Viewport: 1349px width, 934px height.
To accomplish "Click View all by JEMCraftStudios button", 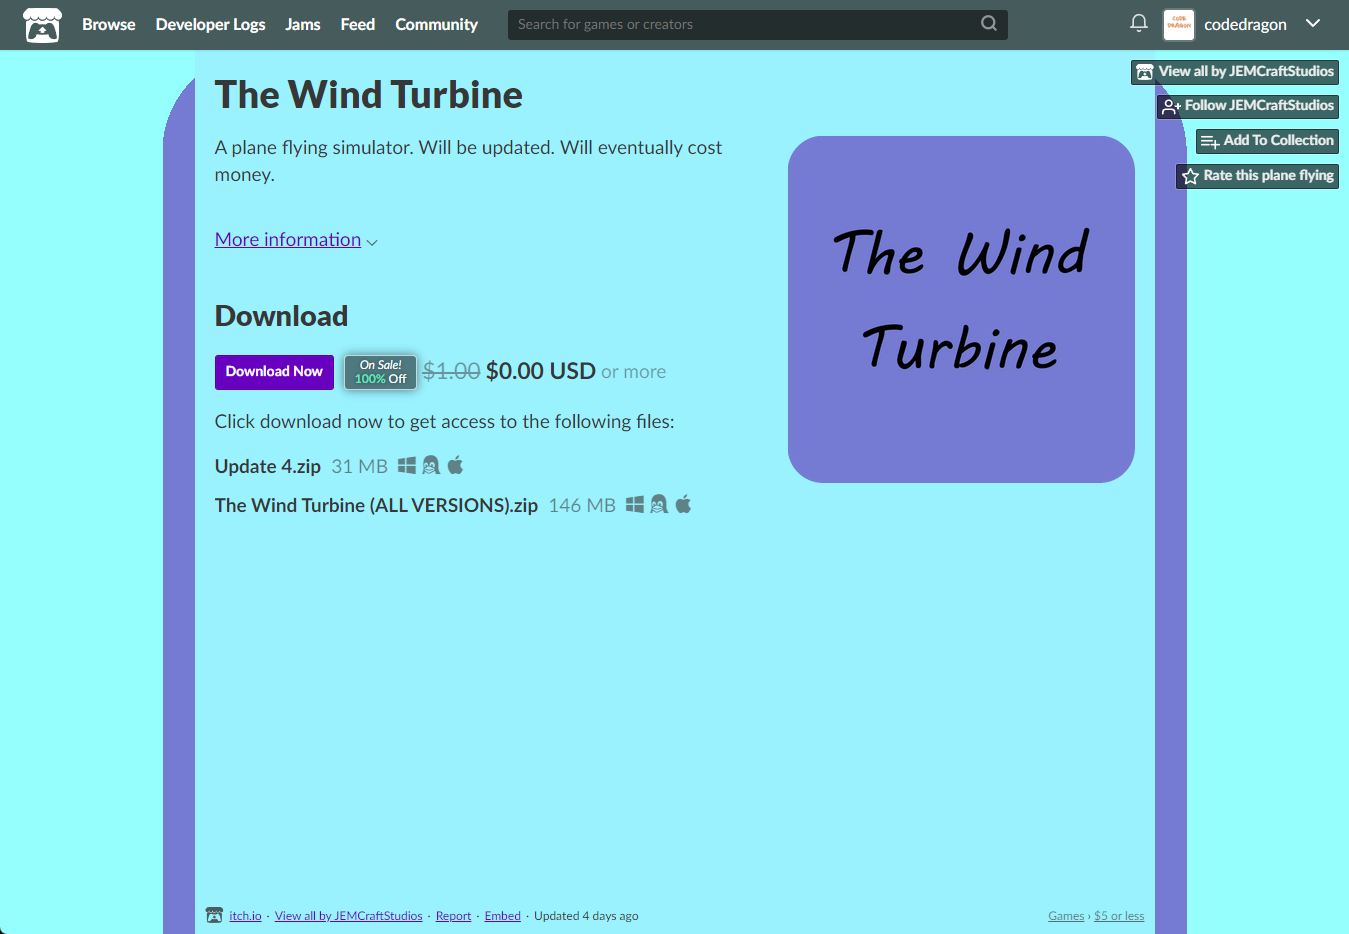I will [x=1235, y=72].
